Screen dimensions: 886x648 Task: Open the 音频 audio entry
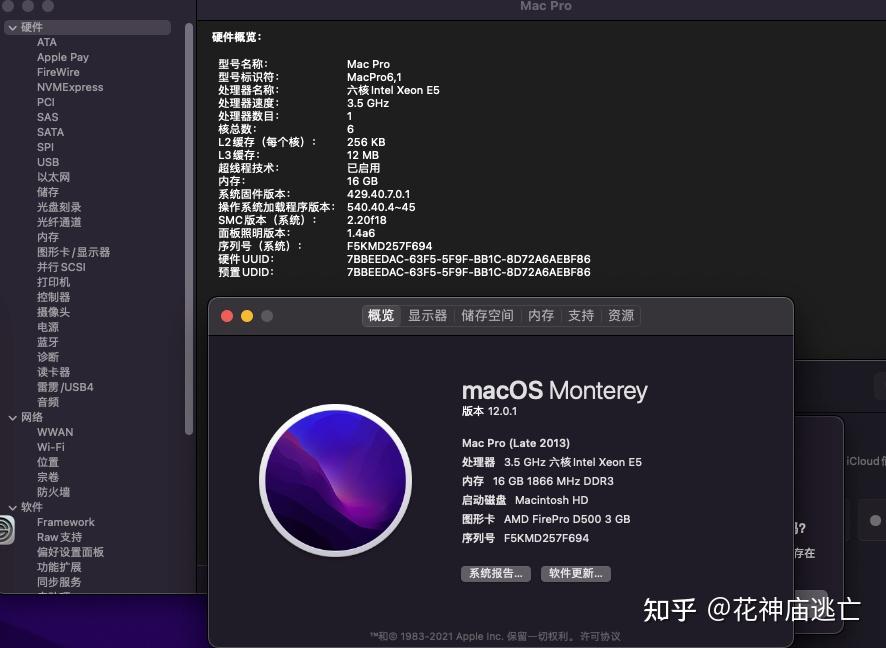coord(48,402)
